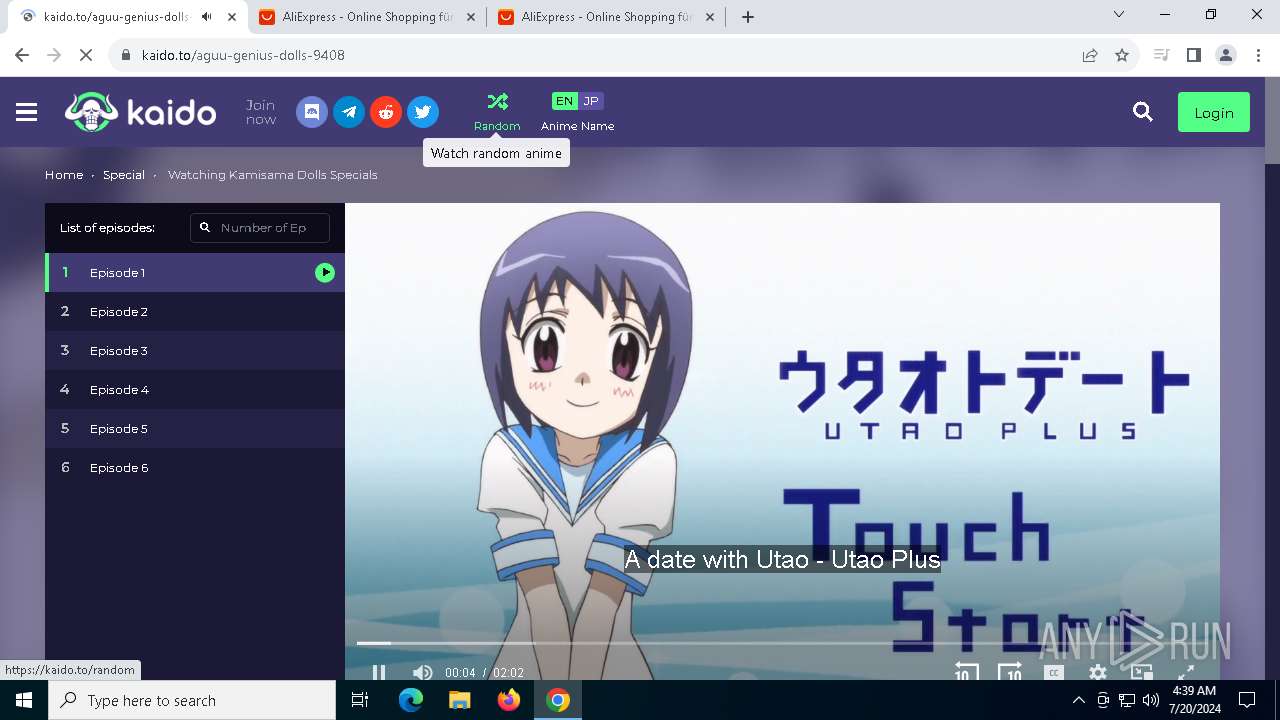The height and width of the screenshot is (720, 1280).
Task: Open Chrome tab search dropdown
Action: point(1119,15)
